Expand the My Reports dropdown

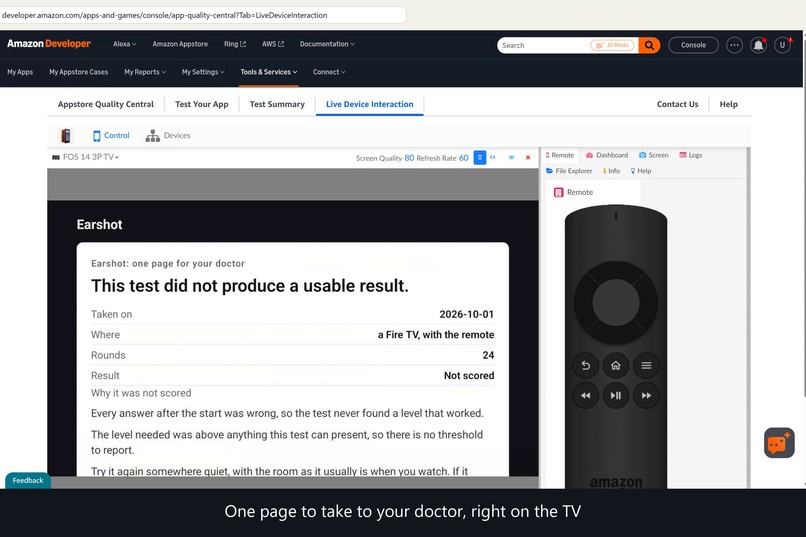145,72
